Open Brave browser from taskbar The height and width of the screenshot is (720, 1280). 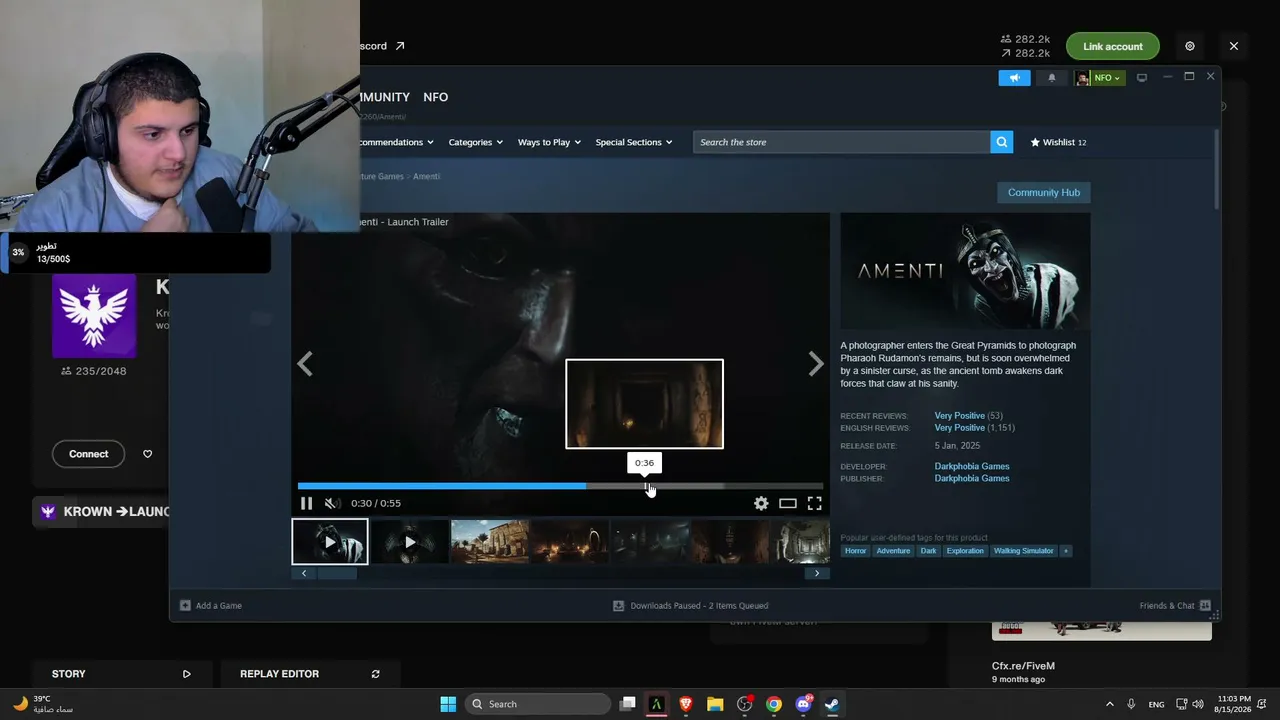(x=686, y=704)
